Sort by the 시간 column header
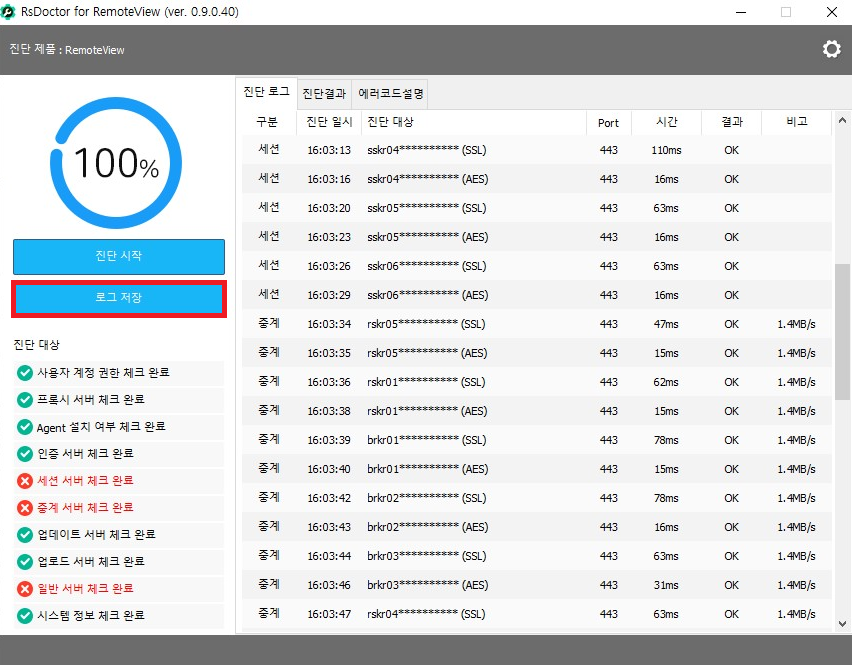 (x=666, y=122)
